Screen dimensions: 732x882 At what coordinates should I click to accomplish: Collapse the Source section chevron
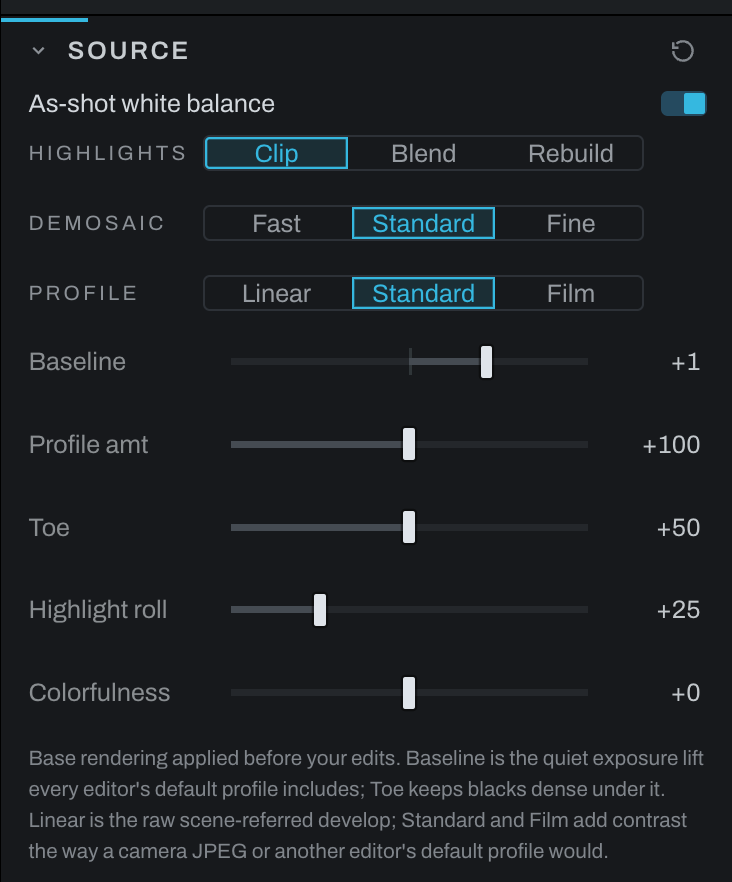(38, 51)
